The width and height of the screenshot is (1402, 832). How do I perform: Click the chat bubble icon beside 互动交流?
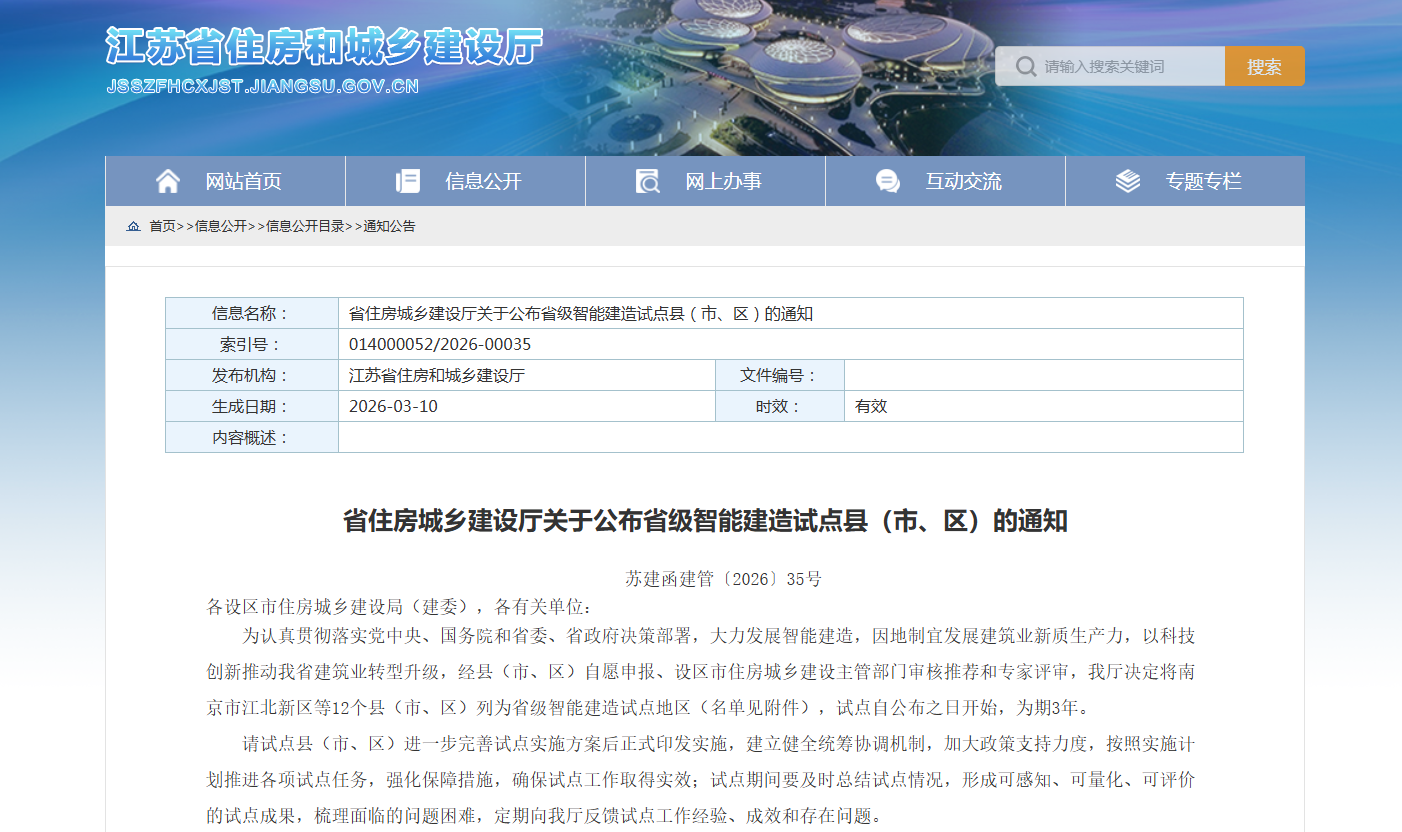tap(887, 180)
